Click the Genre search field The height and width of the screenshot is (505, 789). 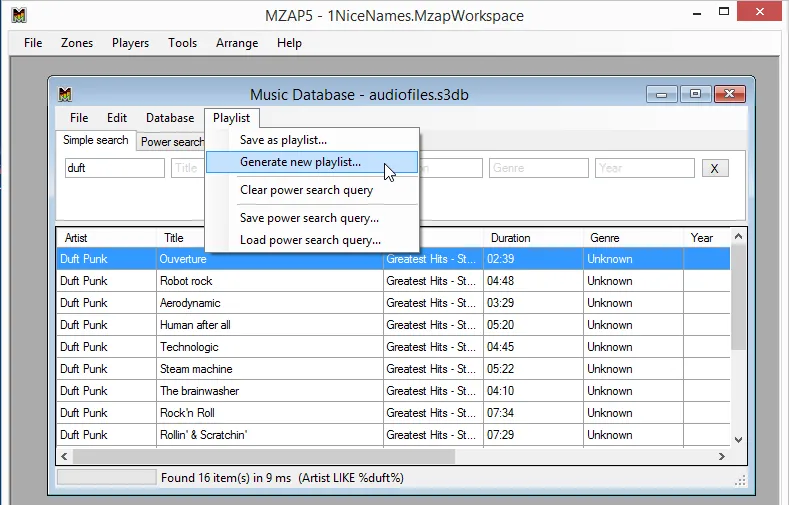tap(538, 168)
